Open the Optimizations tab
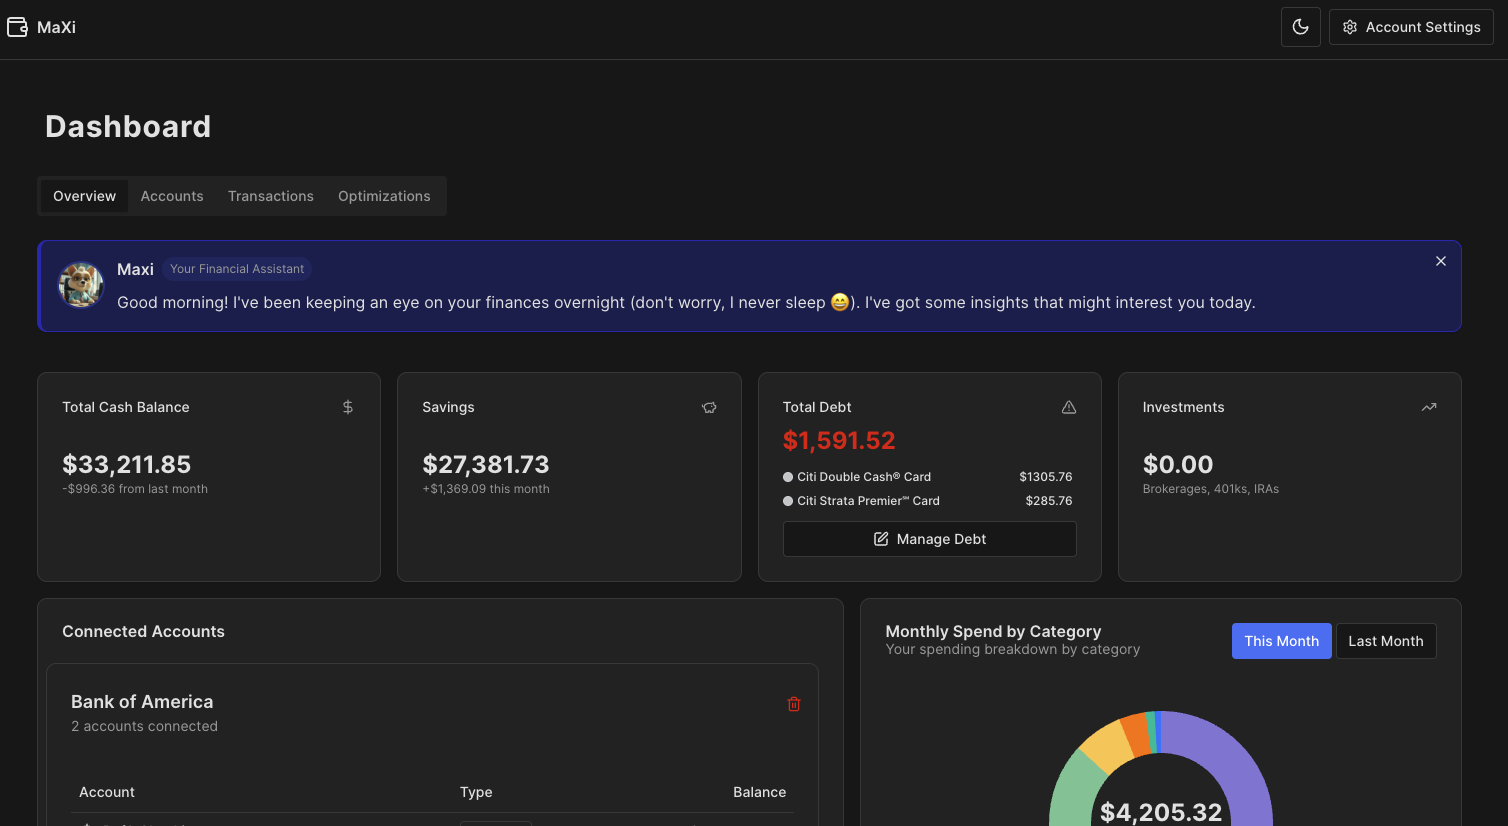The height and width of the screenshot is (826, 1508). pyautogui.click(x=384, y=196)
